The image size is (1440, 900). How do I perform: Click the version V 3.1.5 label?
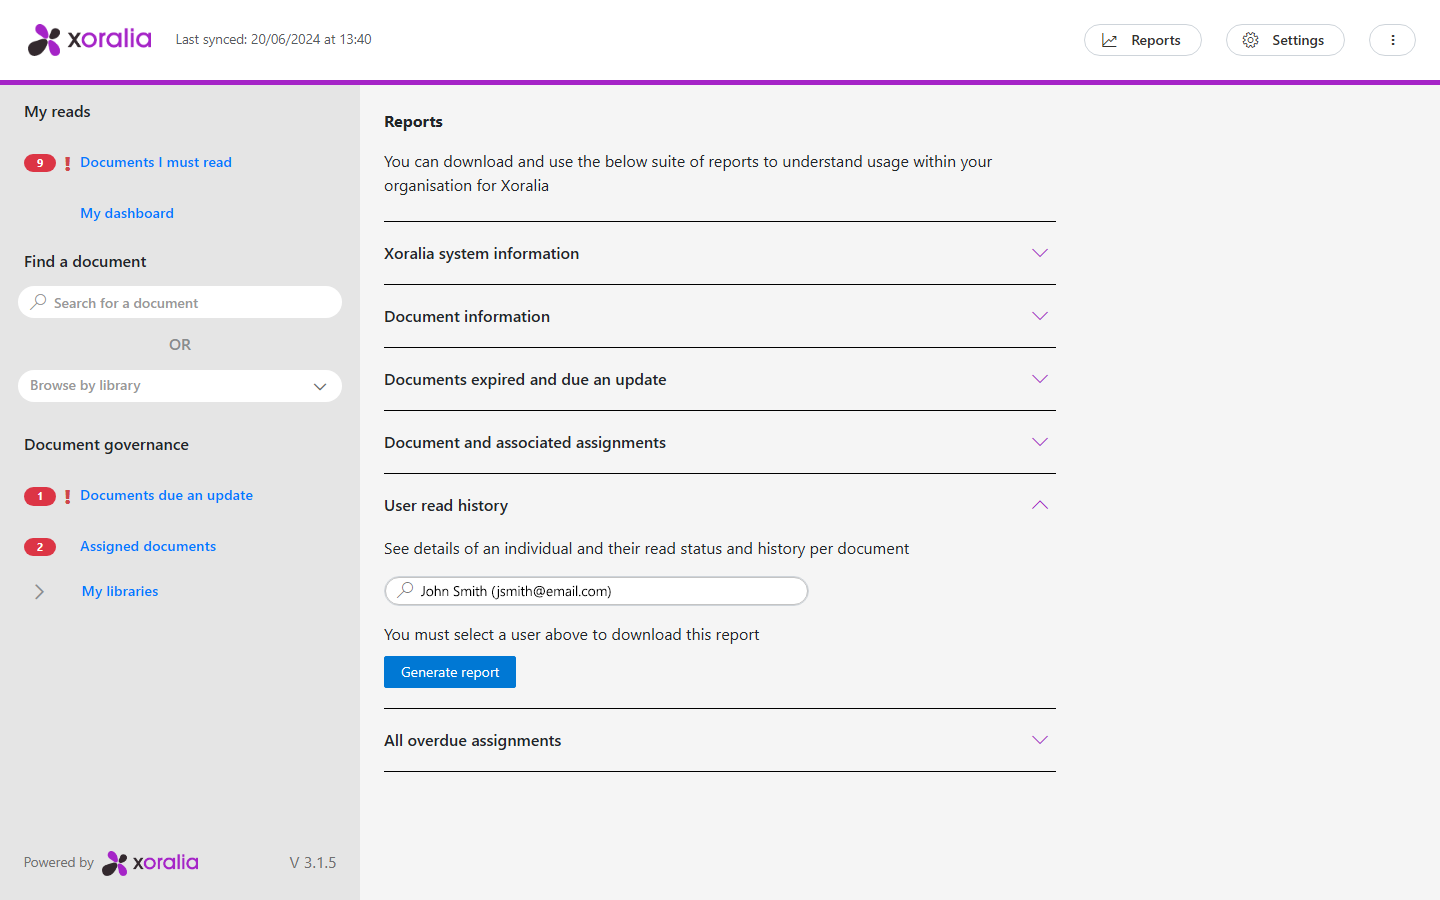(313, 862)
